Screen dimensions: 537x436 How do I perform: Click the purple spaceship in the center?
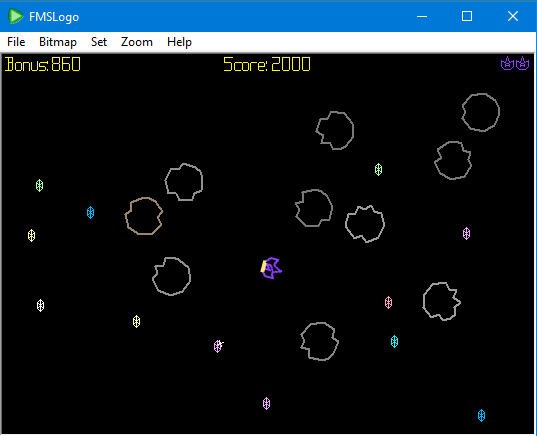tap(271, 268)
